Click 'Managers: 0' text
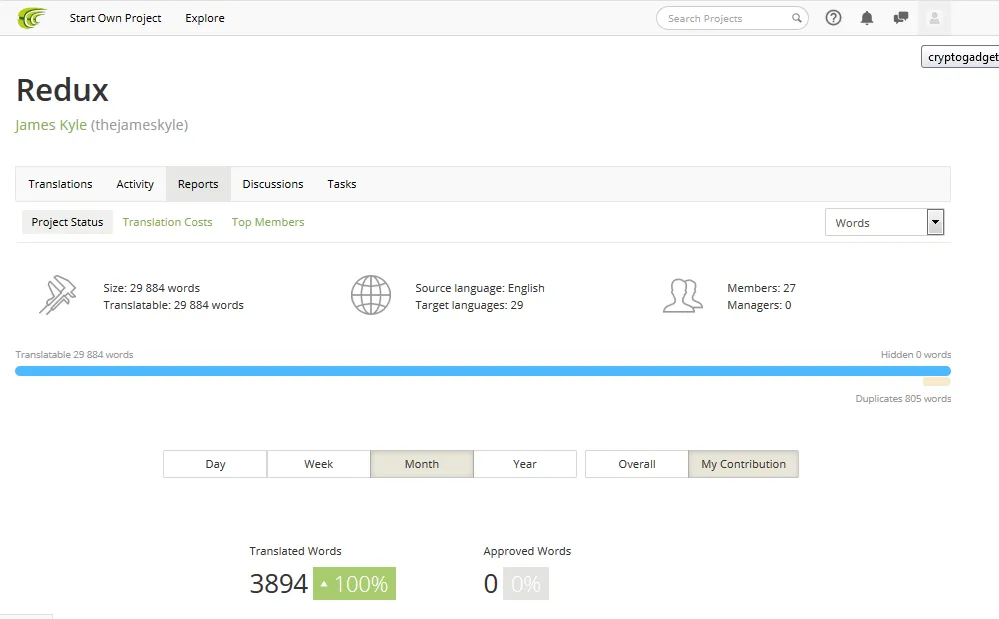Screen dimensions: 999x619 tap(759, 306)
